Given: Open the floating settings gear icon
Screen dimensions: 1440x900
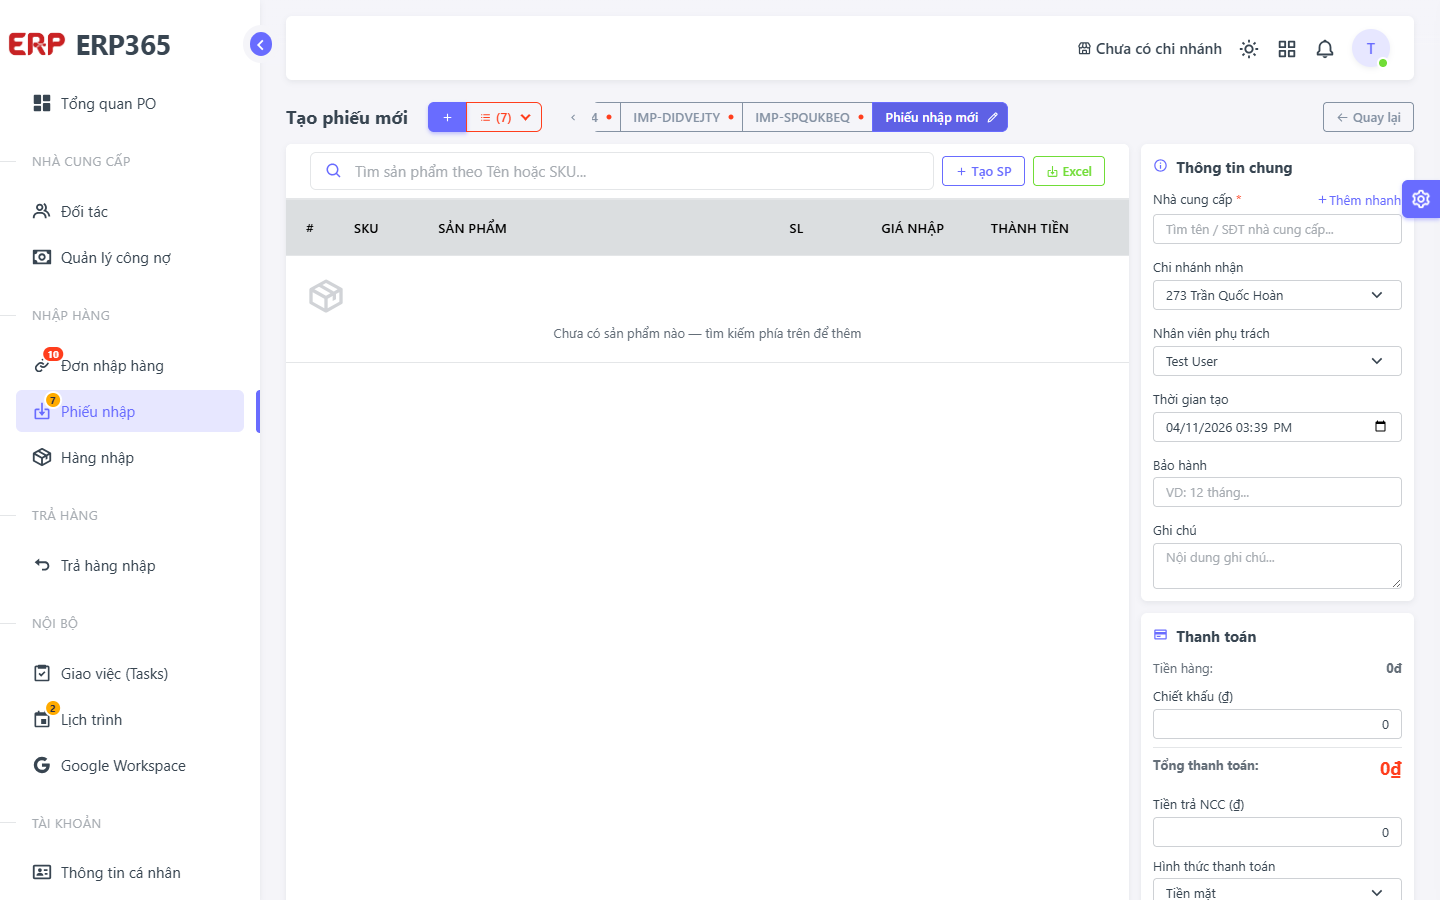Looking at the screenshot, I should [x=1421, y=199].
